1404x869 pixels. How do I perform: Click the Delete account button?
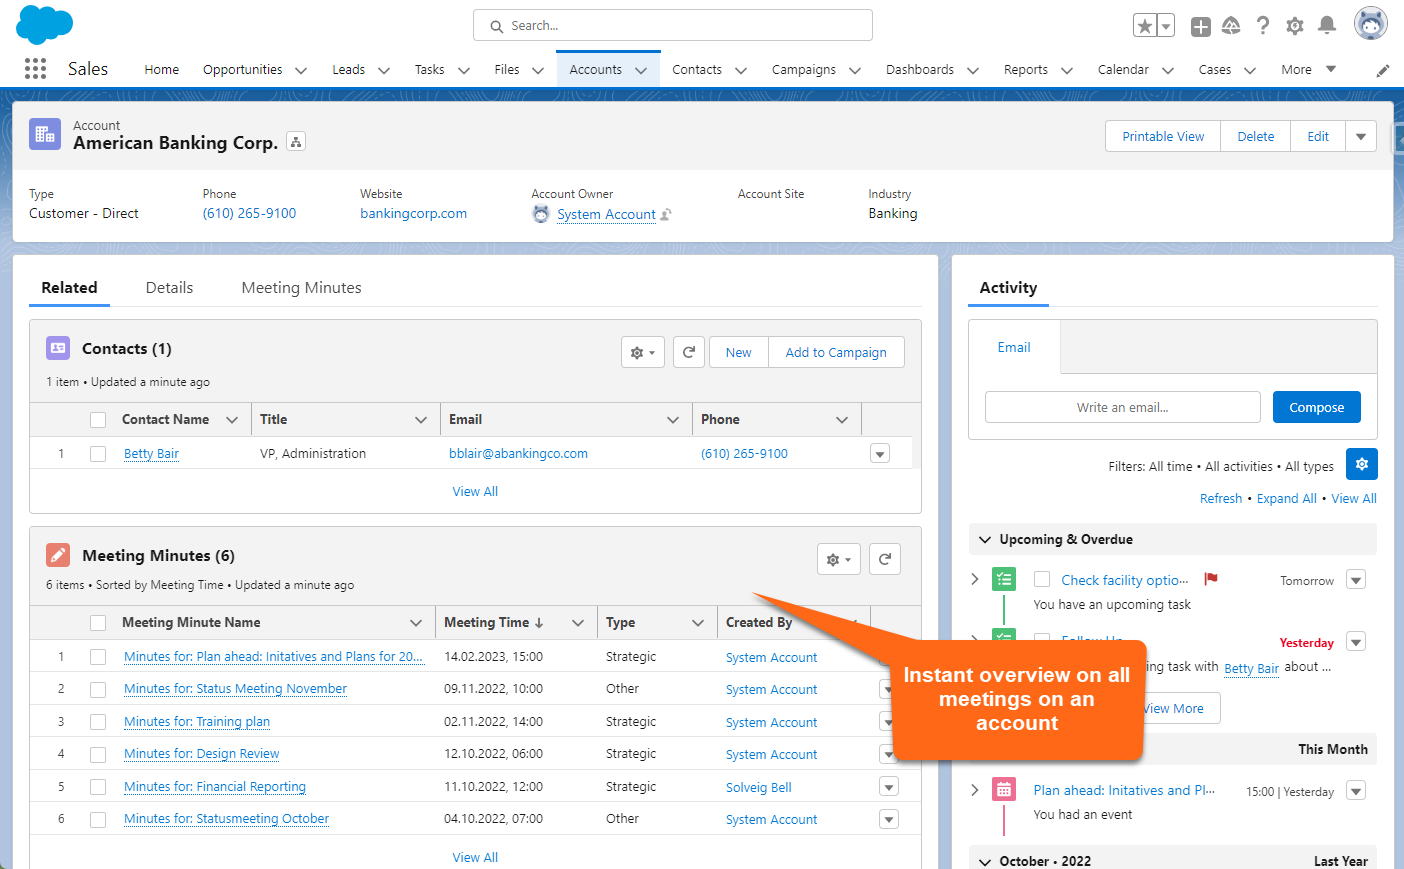coord(1255,136)
